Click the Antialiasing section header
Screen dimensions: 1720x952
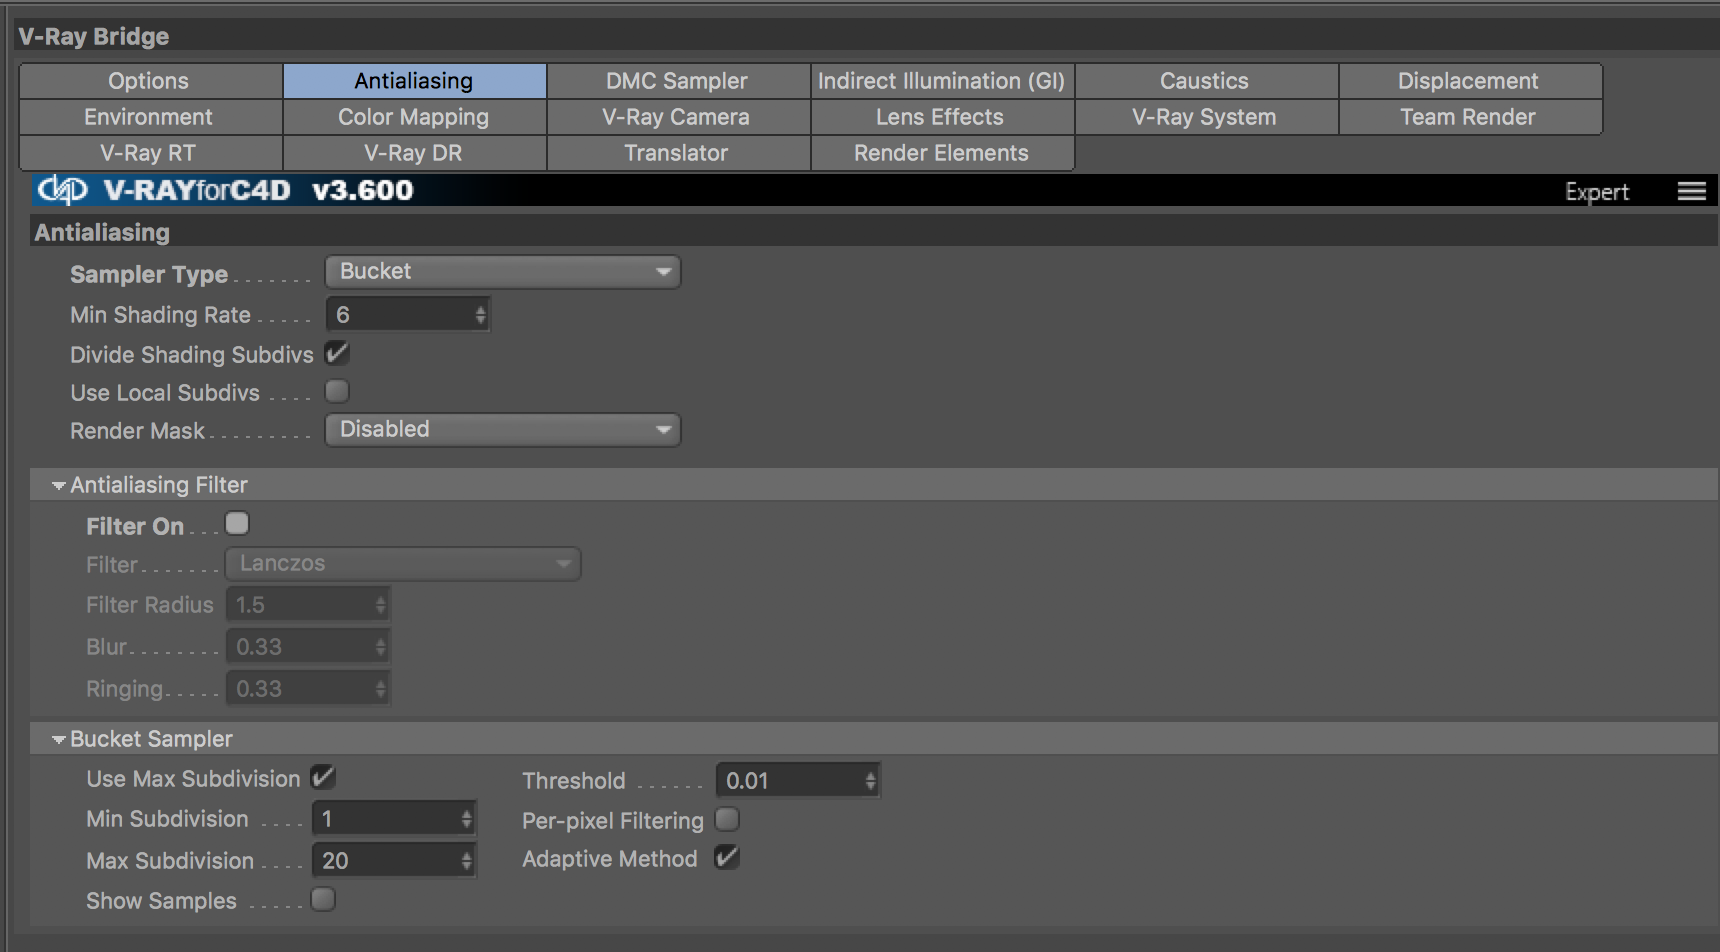point(102,233)
